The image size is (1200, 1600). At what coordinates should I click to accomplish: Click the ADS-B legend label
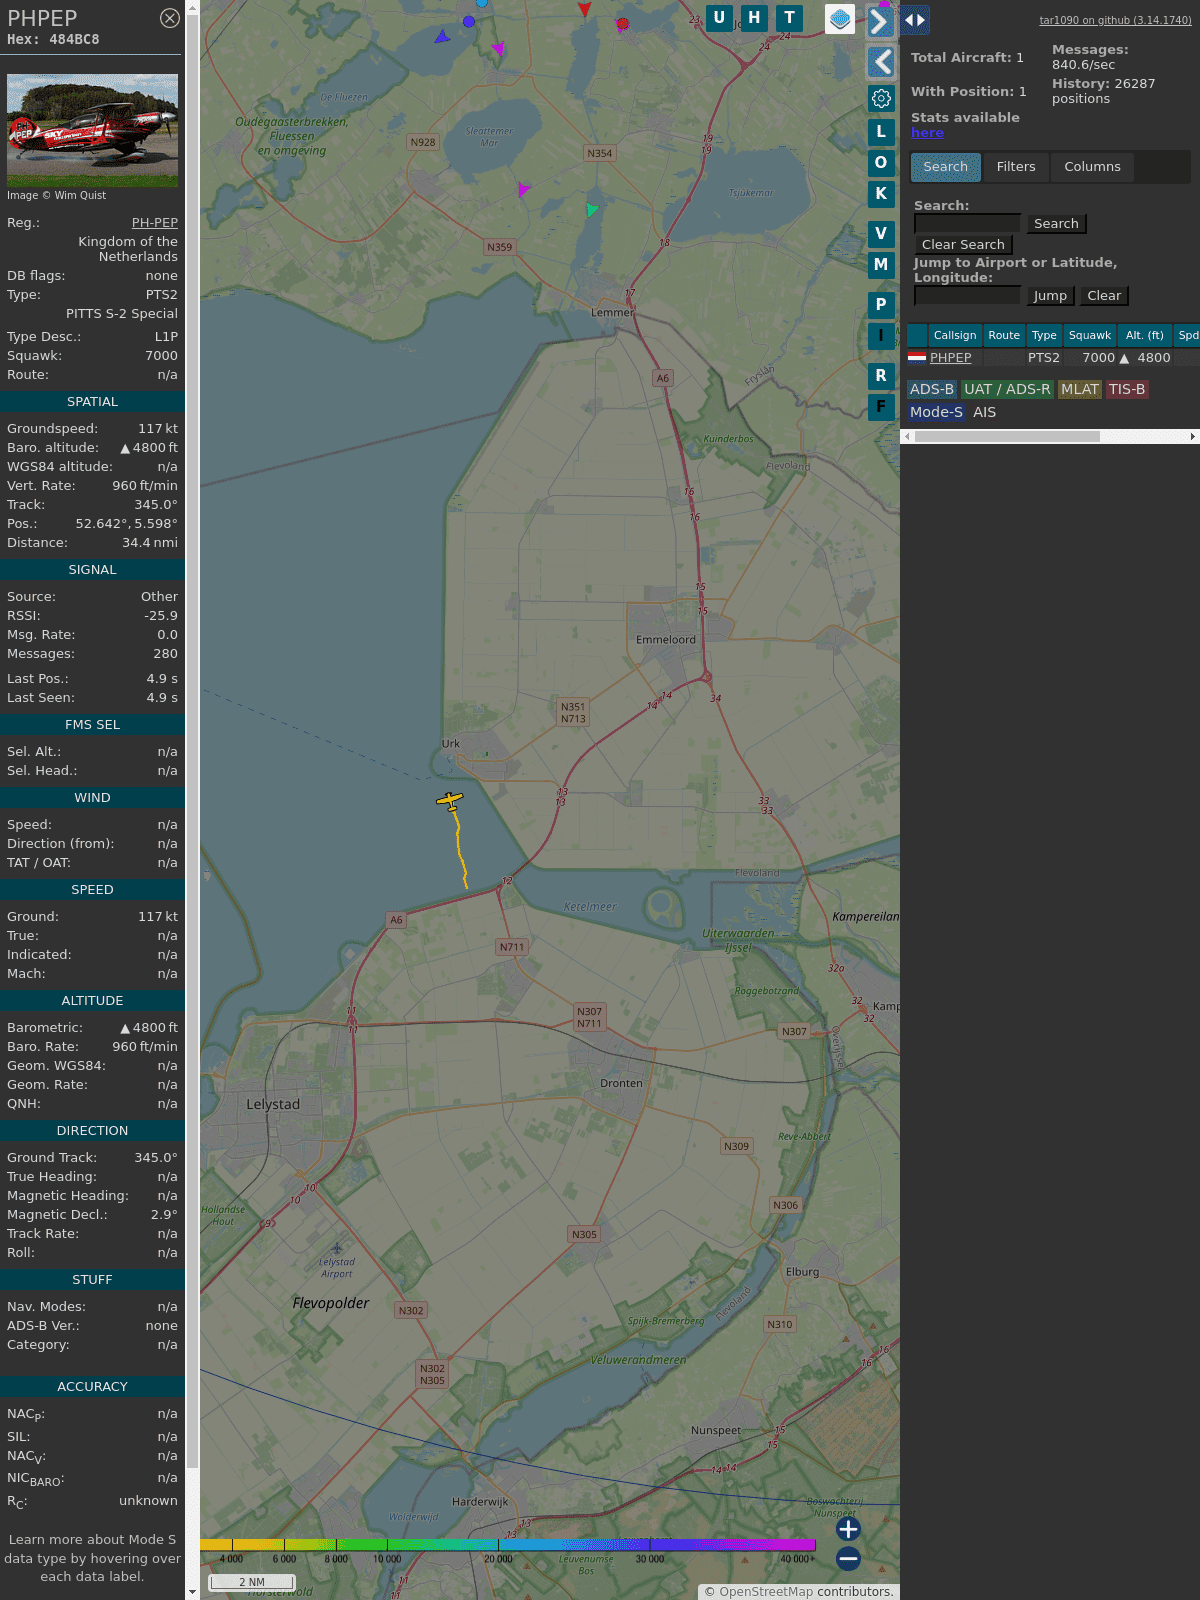click(932, 390)
